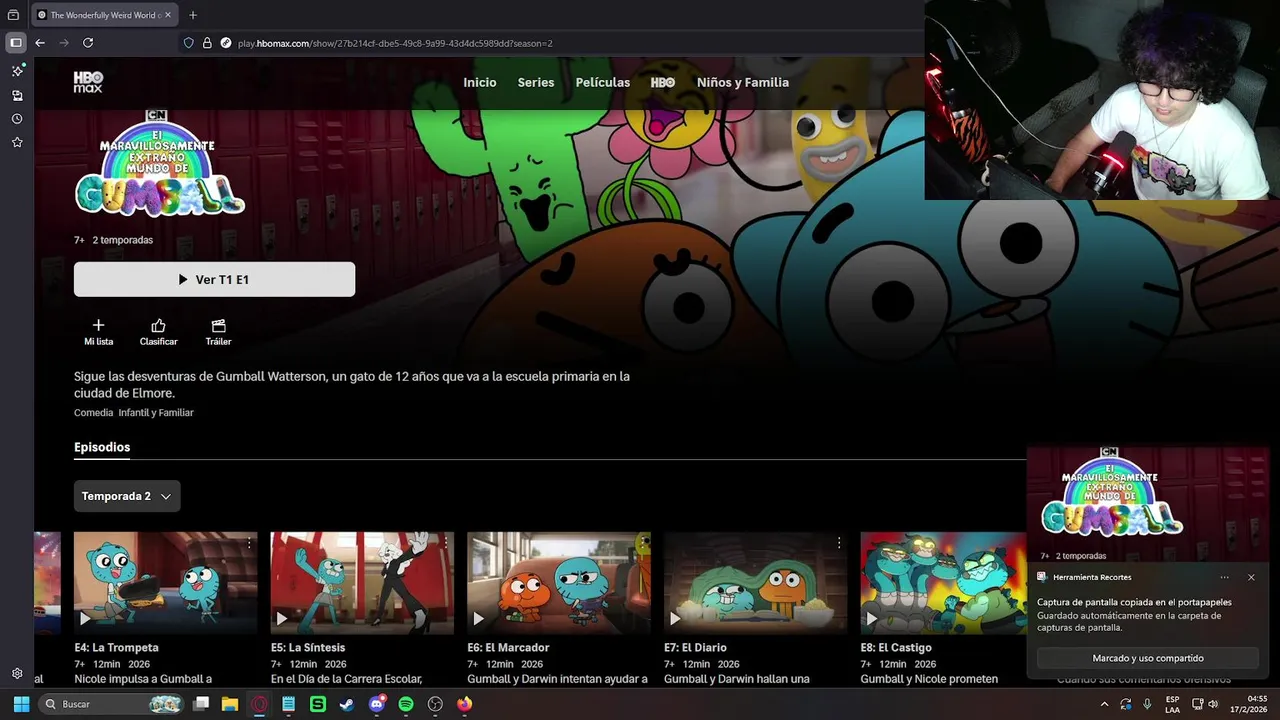Switch ESP LAA keyboard language
The height and width of the screenshot is (720, 1280).
pos(1172,704)
